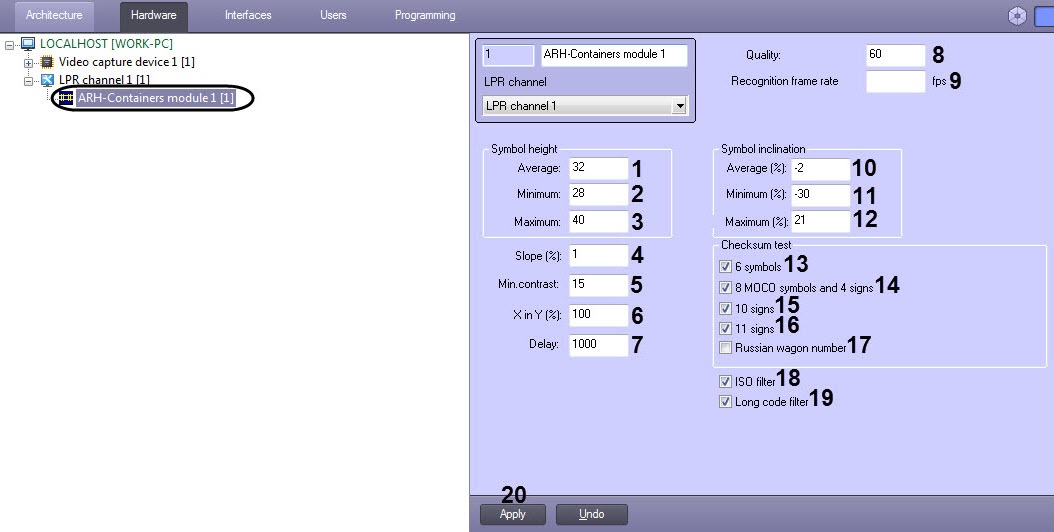This screenshot has height=532, width=1054.
Task: Click the X in Y (%) field
Action: [x=598, y=315]
